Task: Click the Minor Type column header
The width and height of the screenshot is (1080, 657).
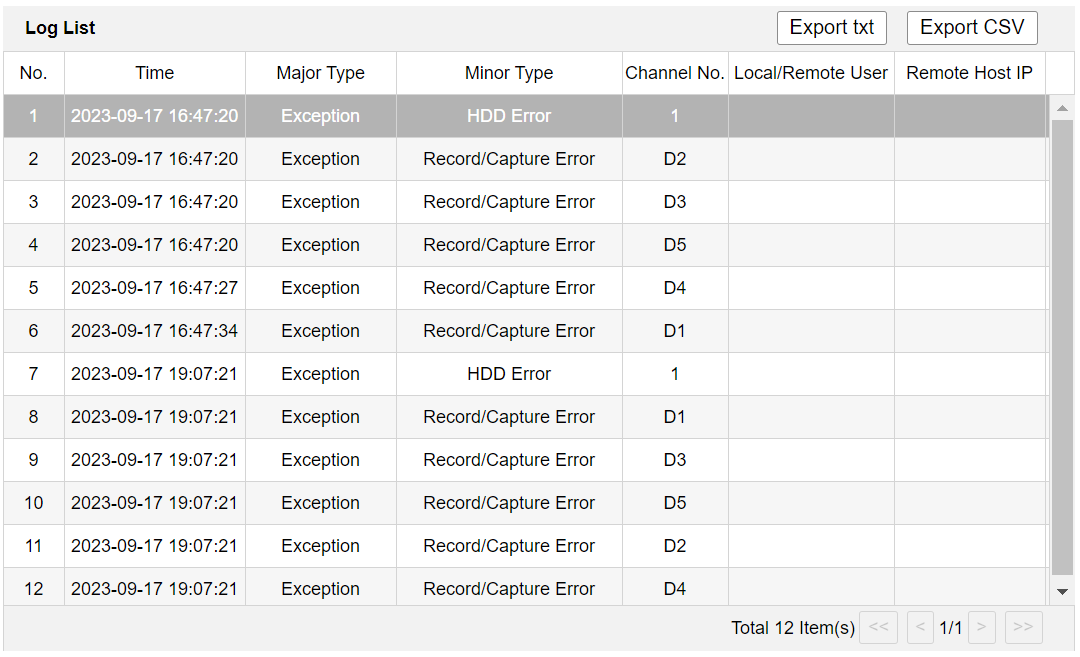Action: tap(508, 73)
